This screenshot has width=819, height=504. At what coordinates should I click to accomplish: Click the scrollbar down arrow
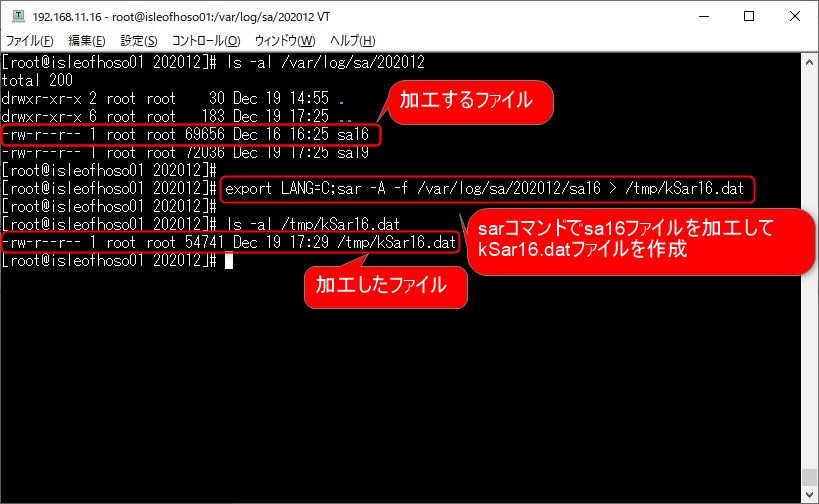tap(810, 495)
